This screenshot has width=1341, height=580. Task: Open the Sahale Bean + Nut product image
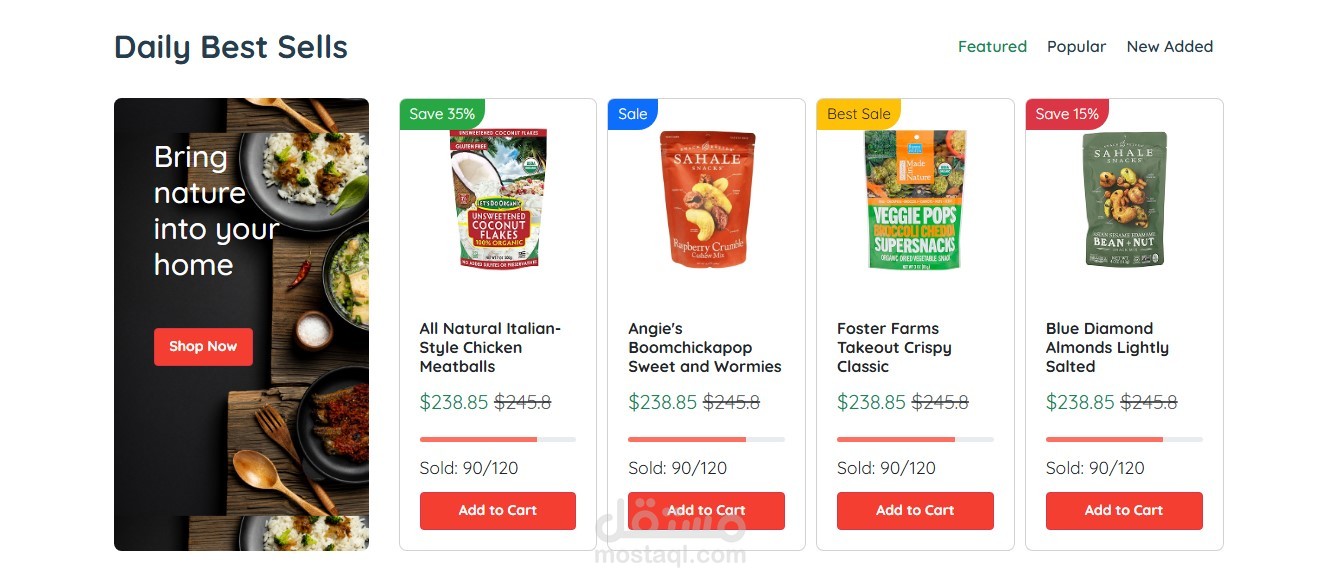tap(1125, 199)
